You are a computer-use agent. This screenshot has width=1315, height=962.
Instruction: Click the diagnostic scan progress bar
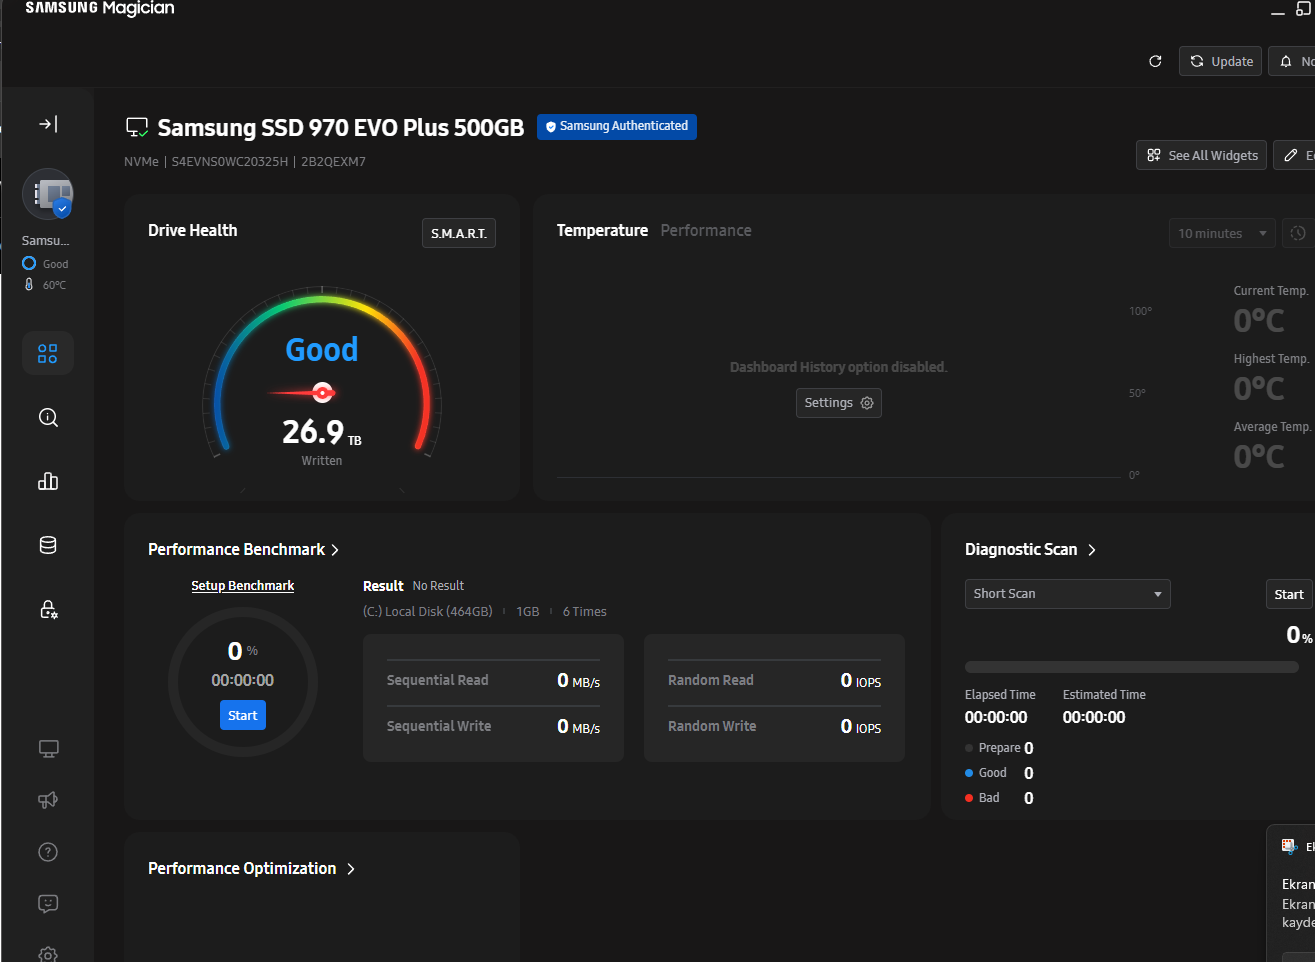click(x=1132, y=667)
